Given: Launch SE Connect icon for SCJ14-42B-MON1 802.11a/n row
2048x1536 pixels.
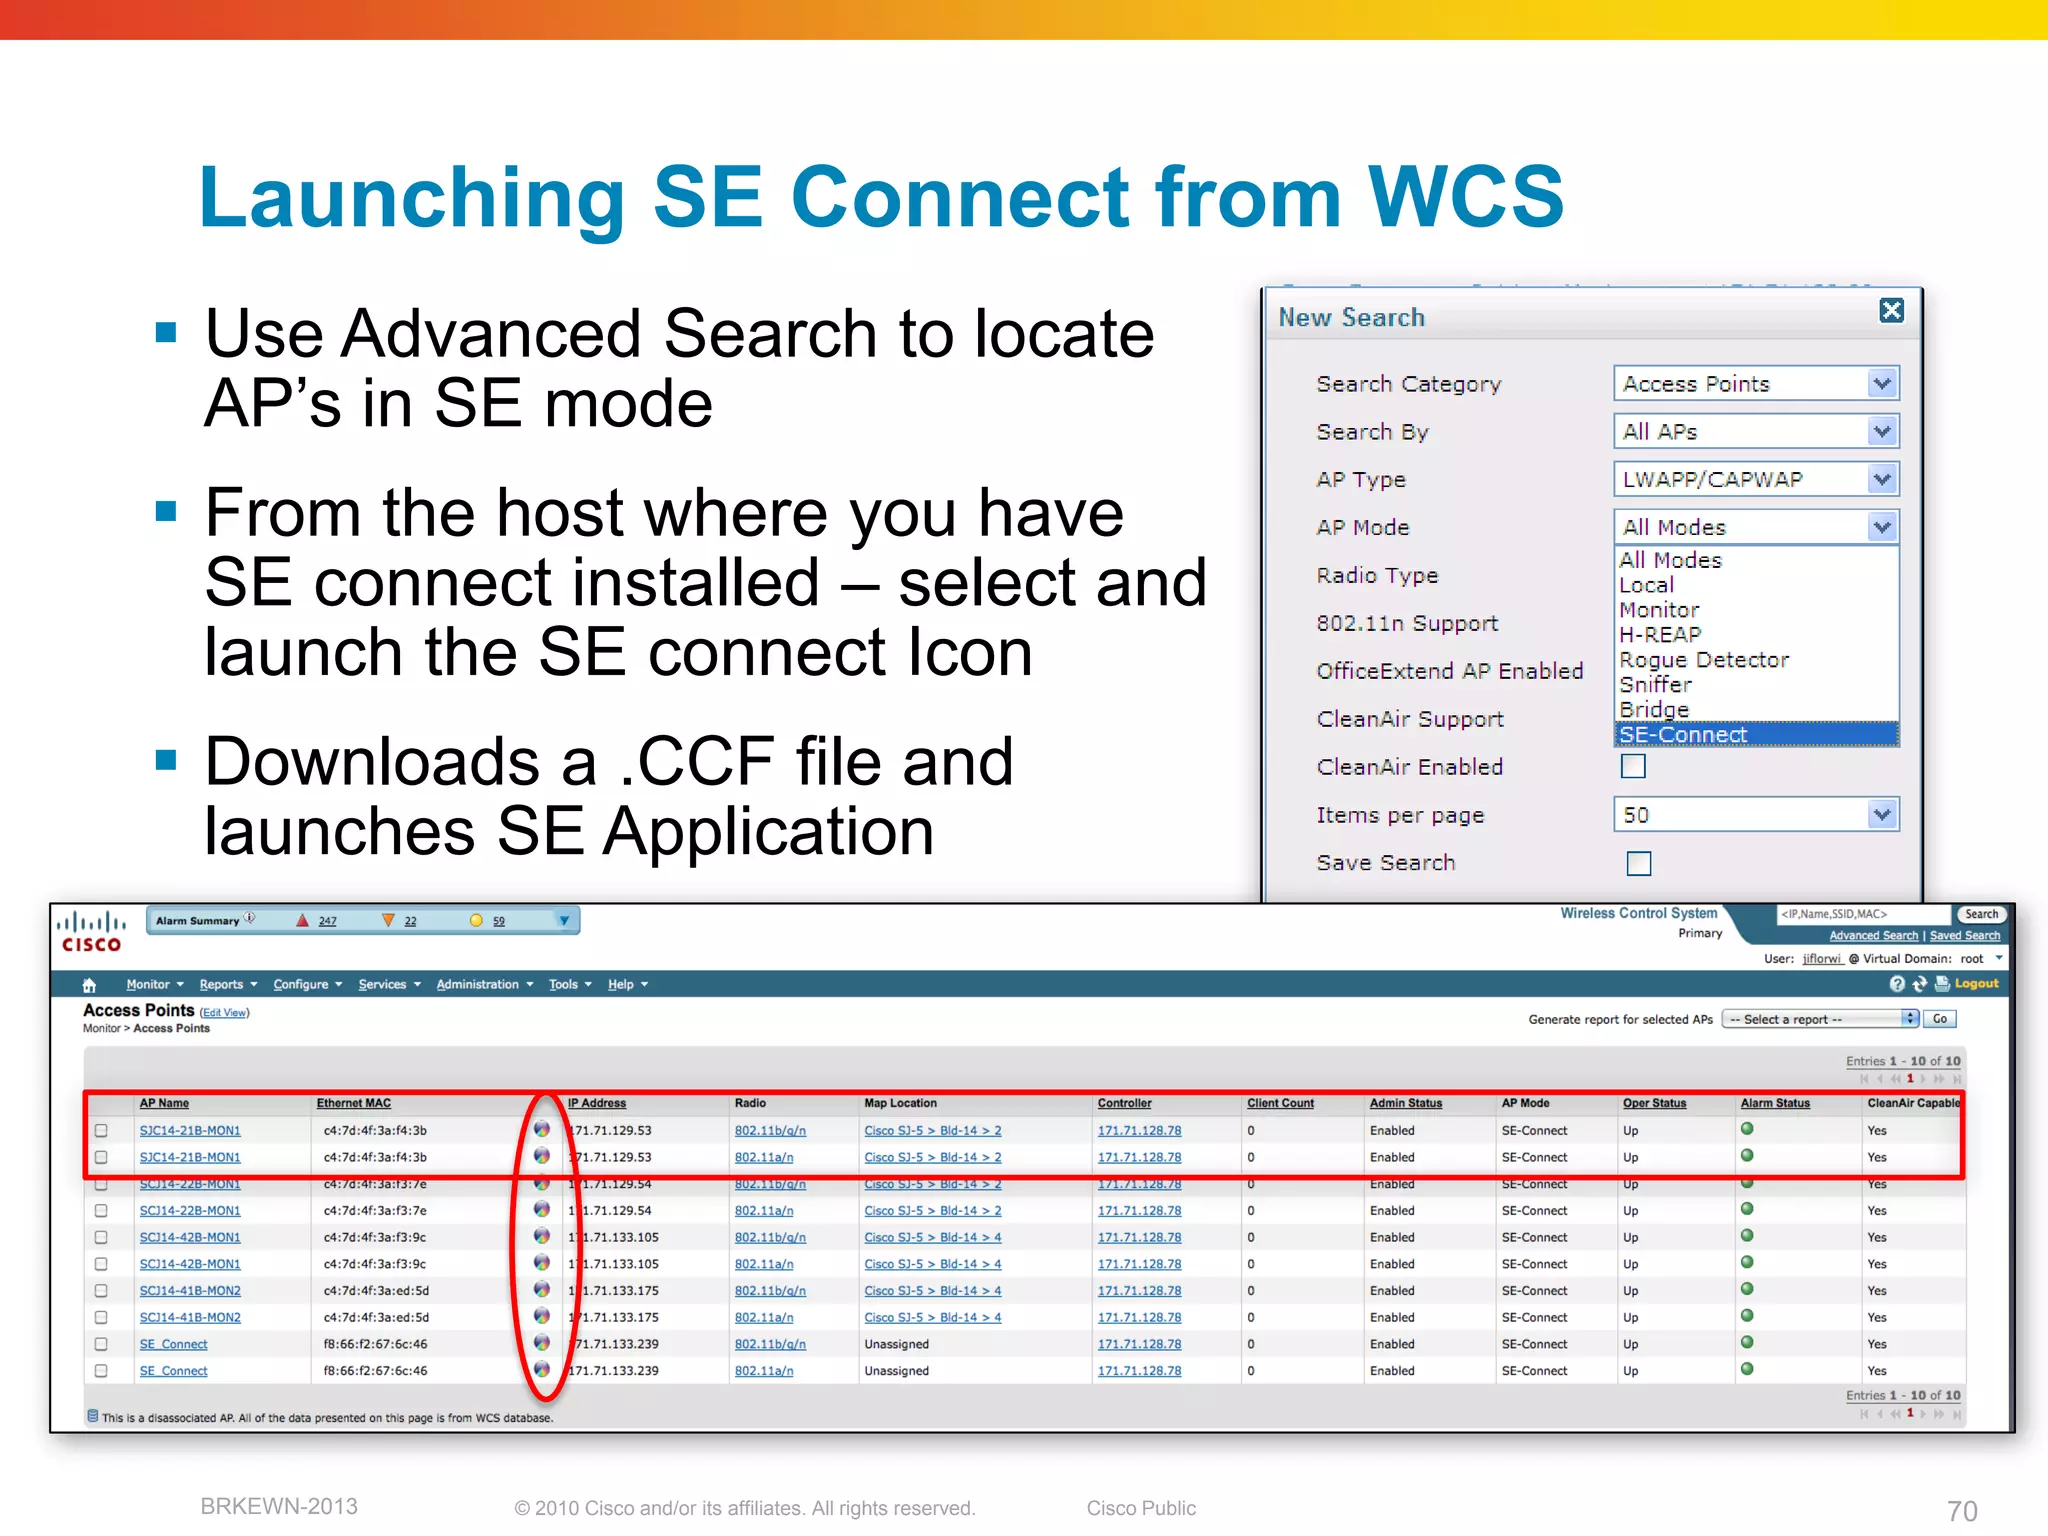Looking at the screenshot, I should (x=541, y=1263).
